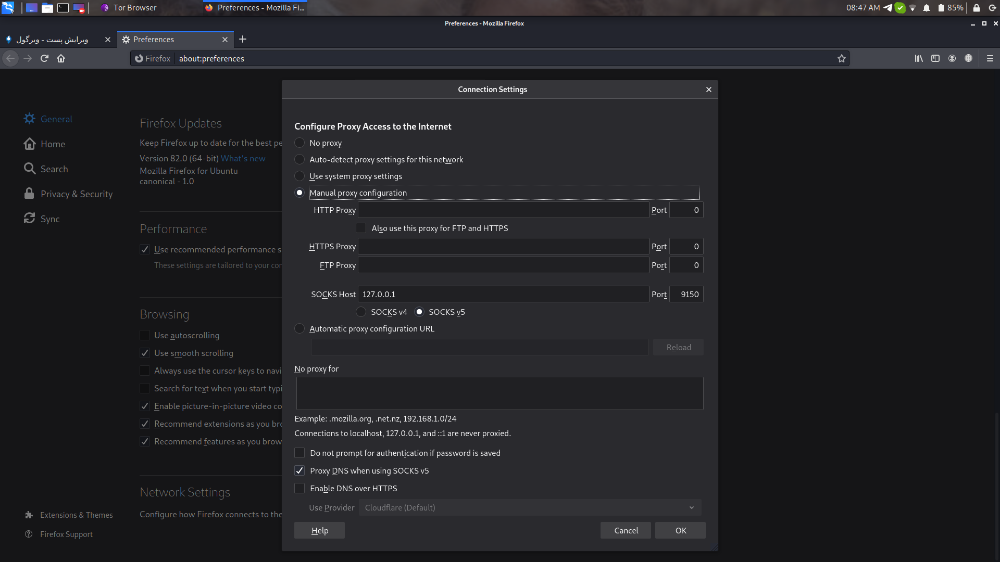Screen dimensions: 1000x562
Task: Switch to the Persian-titled Virgool tab
Action: point(59,39)
